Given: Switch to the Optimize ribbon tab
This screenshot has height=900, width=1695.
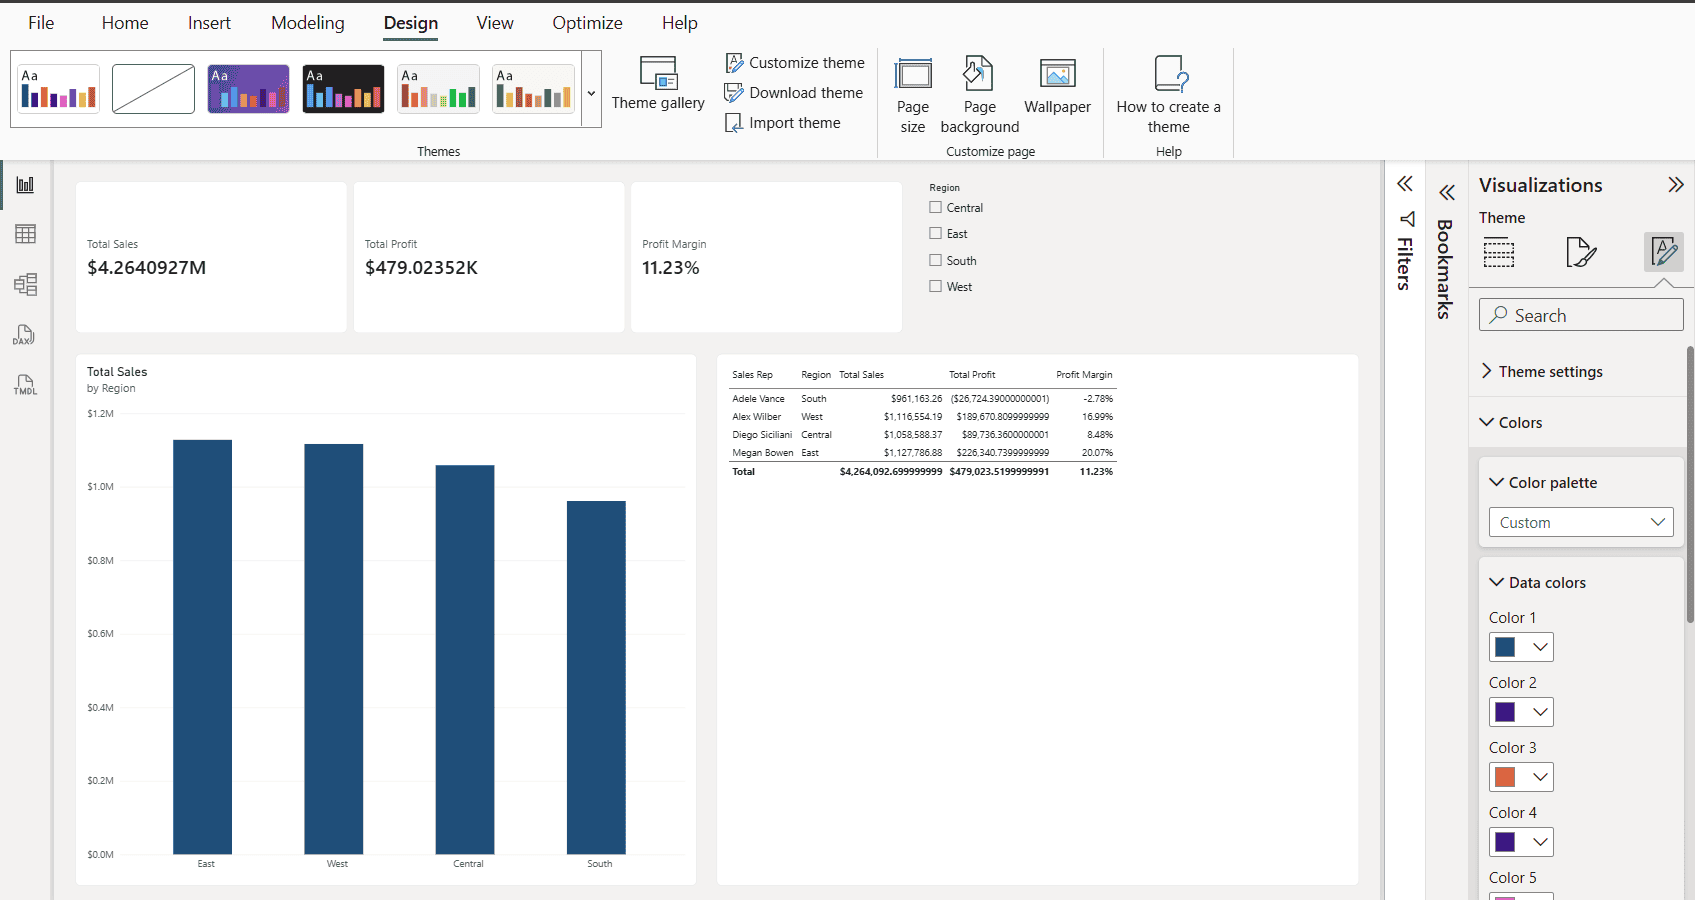Looking at the screenshot, I should click(x=587, y=23).
